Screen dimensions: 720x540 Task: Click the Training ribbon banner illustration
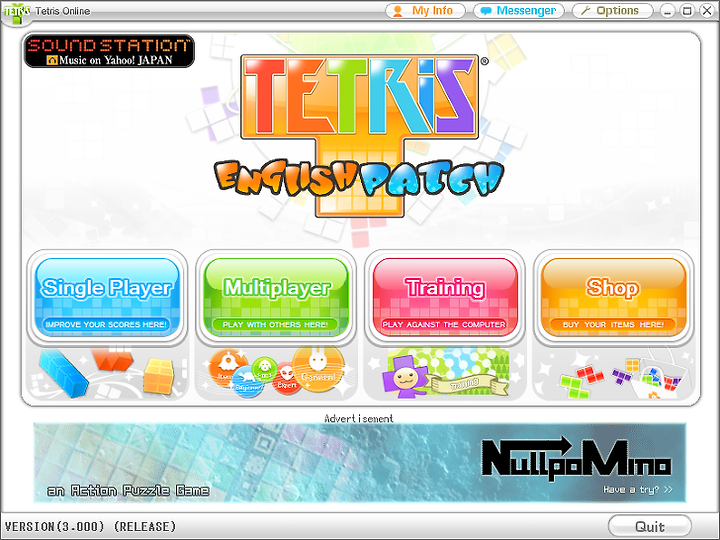pos(465,383)
